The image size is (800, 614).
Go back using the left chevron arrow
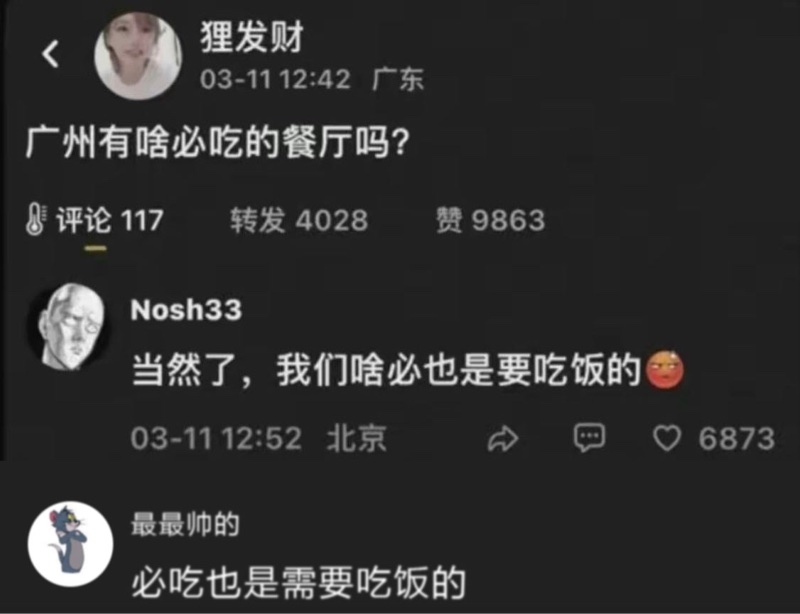pyautogui.click(x=51, y=54)
